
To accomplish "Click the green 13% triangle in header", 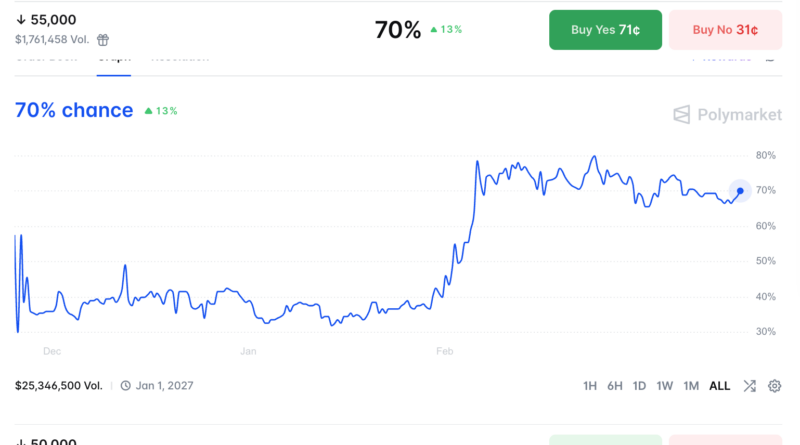I will click(x=434, y=30).
